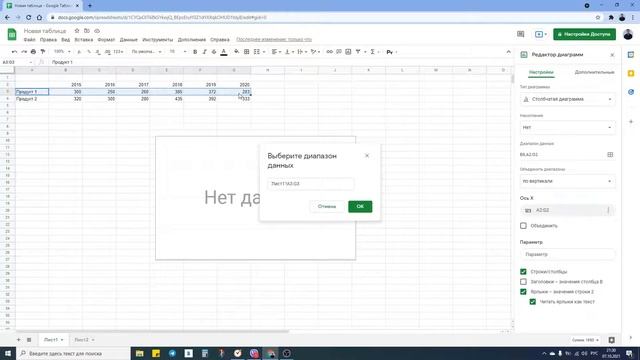Open the Файл menu
Viewport: 640px width, 360px height.
click(29, 40)
